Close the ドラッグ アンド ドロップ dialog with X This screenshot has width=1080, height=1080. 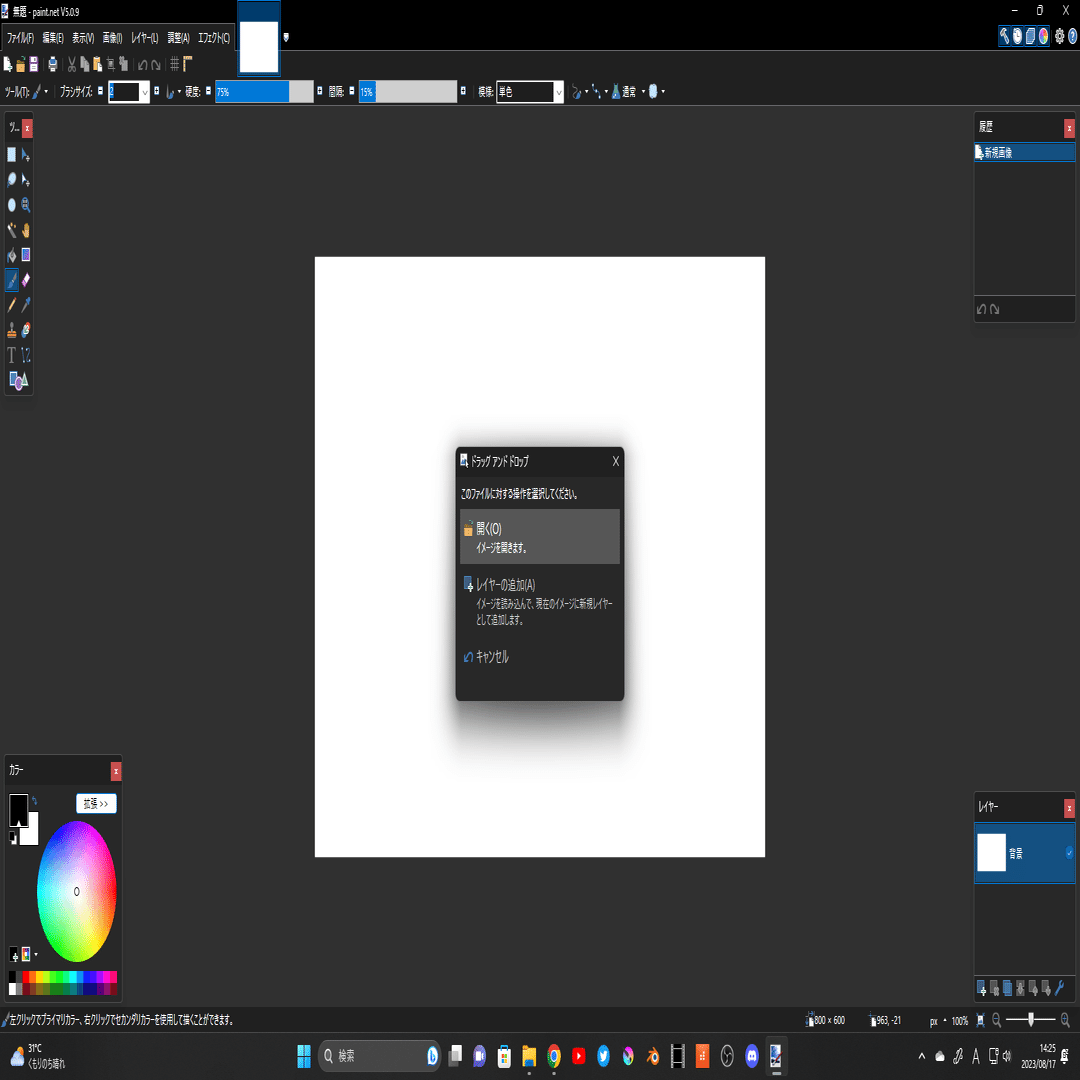616,461
